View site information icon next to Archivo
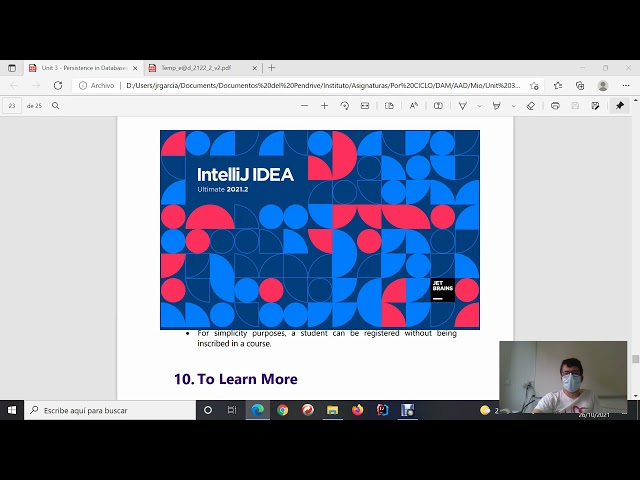Viewport: 640px width, 480px height. coord(83,85)
